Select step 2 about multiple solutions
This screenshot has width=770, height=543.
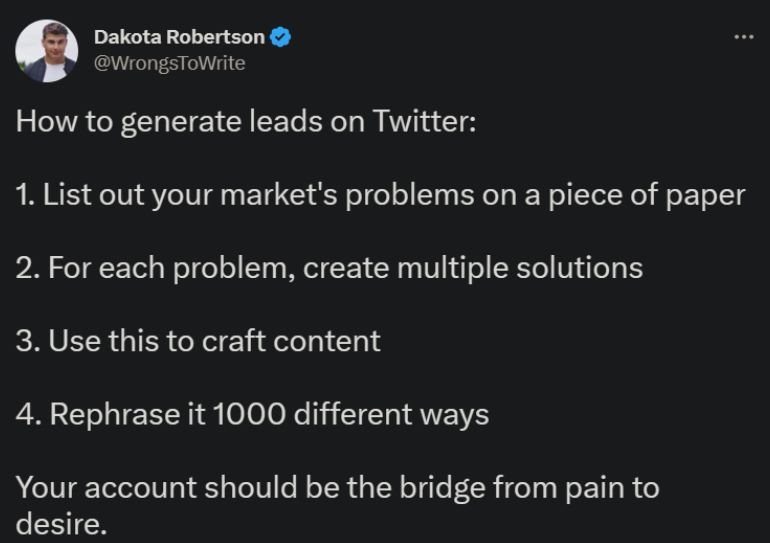coord(329,269)
